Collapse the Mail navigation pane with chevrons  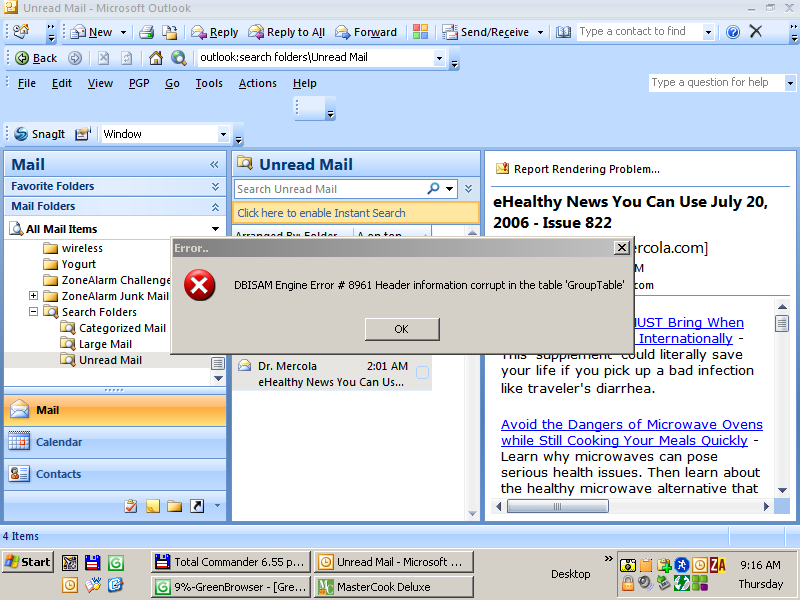point(214,165)
